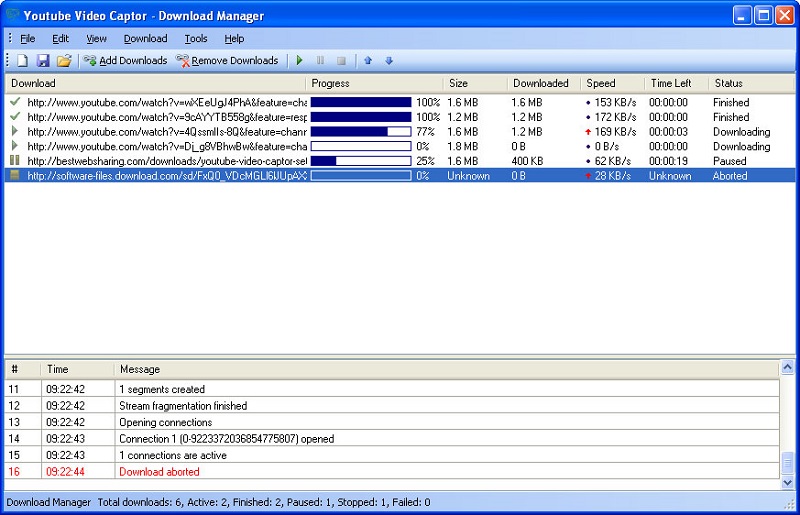Click log Time column header
The width and height of the screenshot is (800, 515).
pos(78,369)
